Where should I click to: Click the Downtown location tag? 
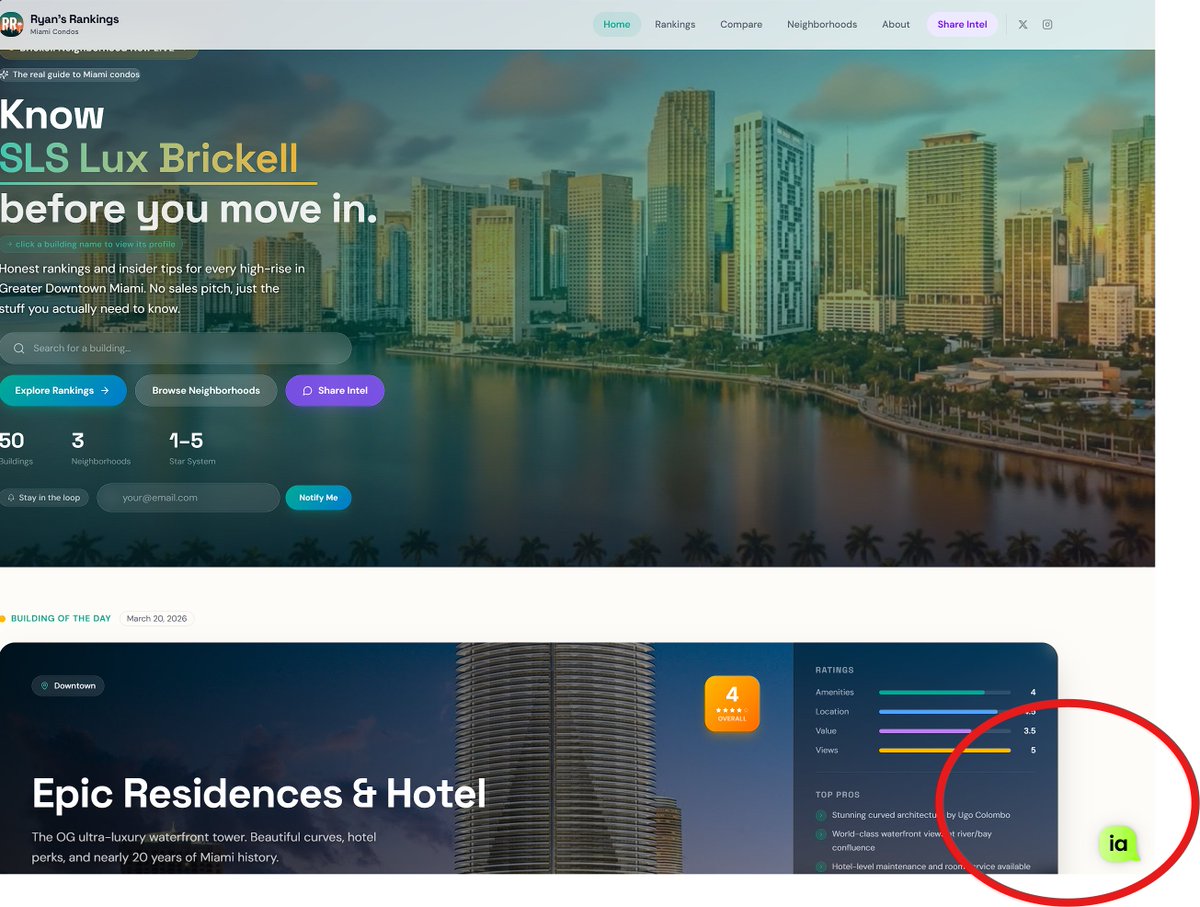point(68,685)
